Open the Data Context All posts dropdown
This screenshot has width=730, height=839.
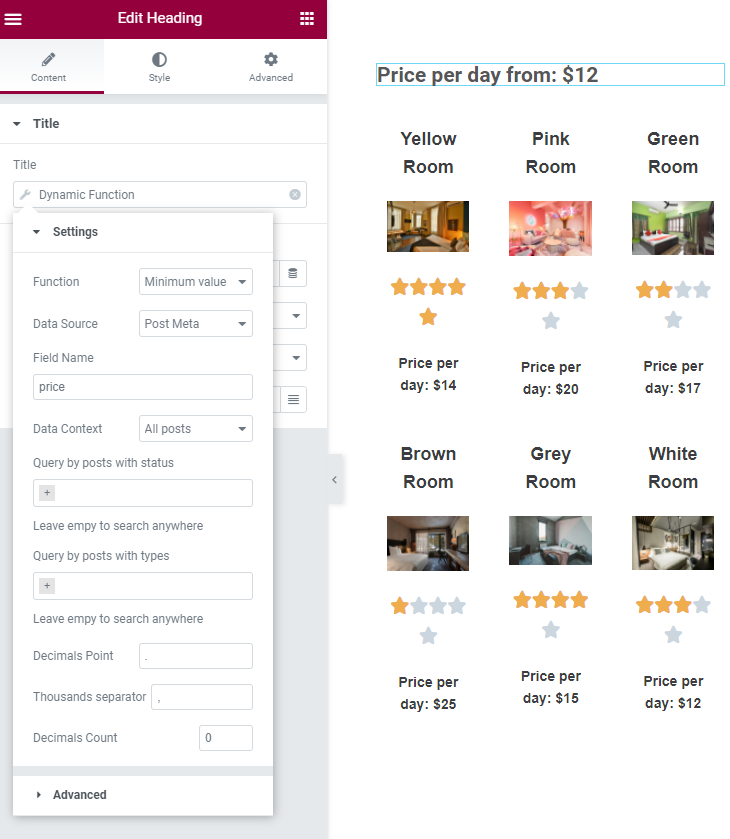click(196, 429)
